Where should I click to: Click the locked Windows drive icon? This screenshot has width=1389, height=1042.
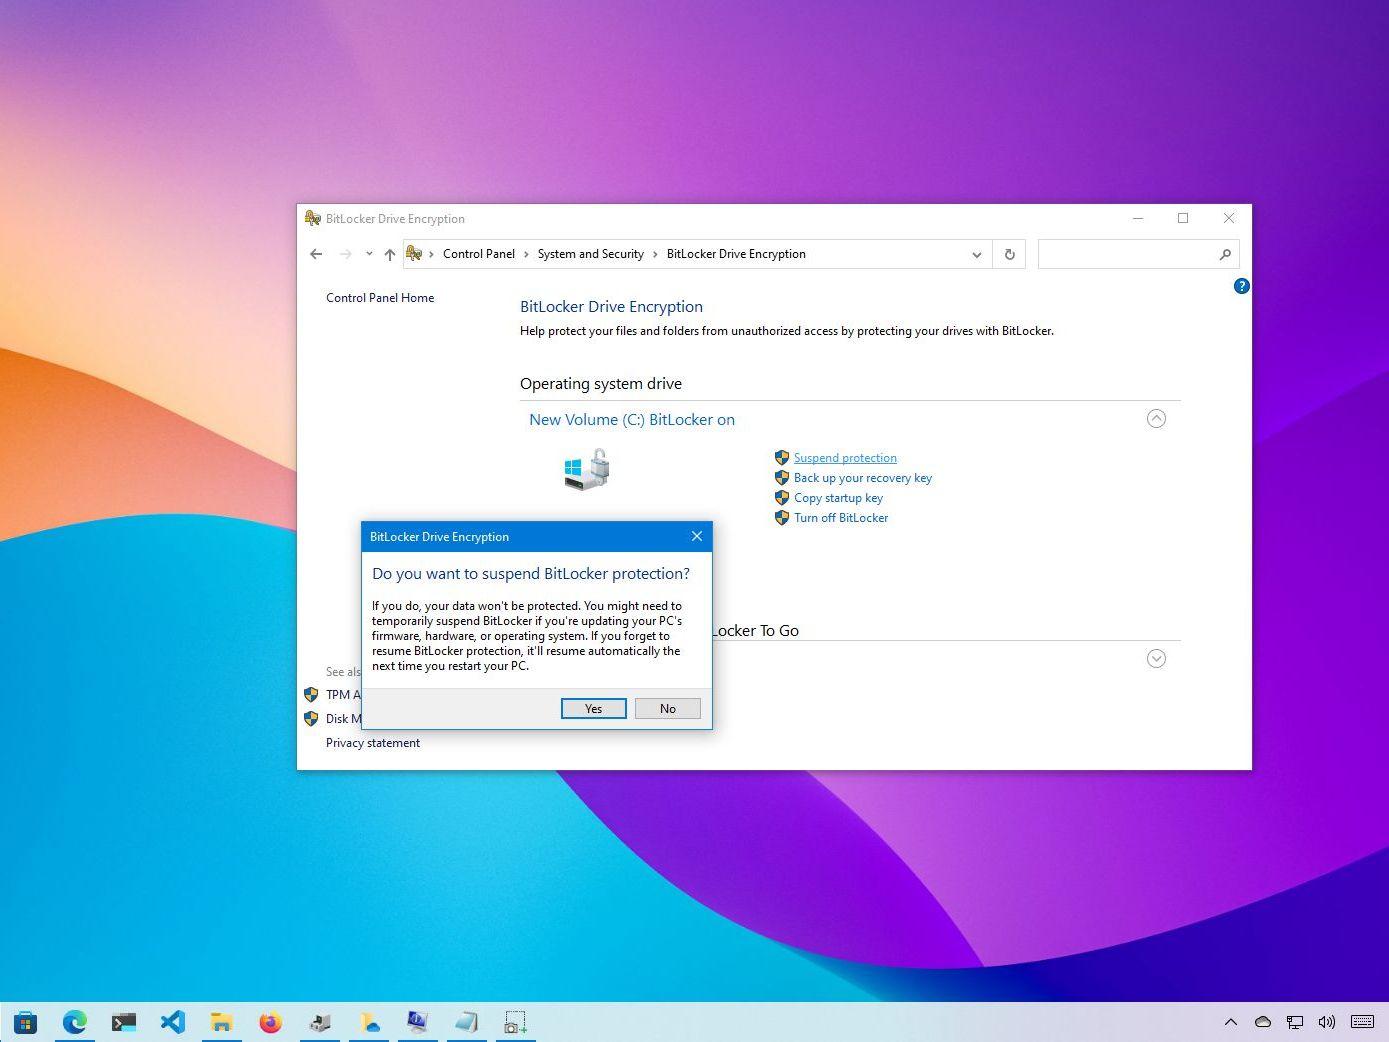tap(587, 469)
